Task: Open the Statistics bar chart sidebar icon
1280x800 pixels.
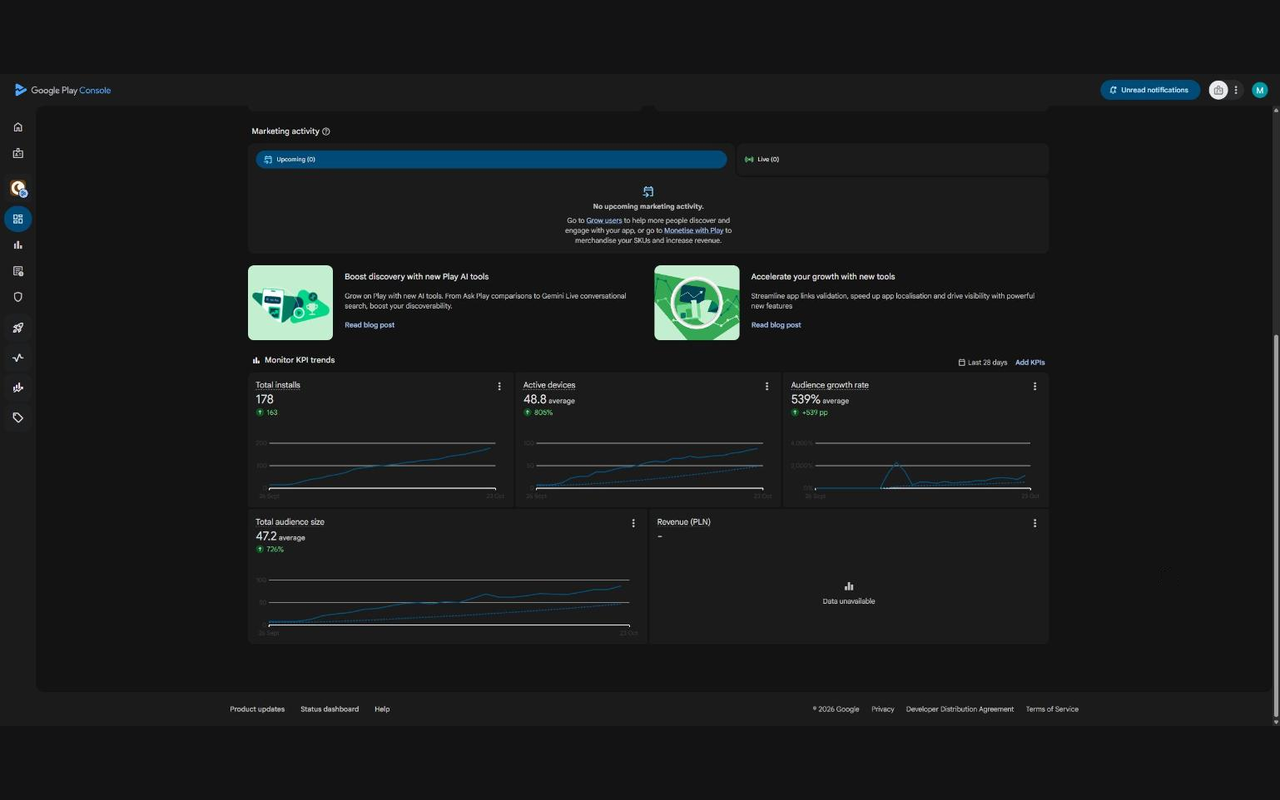Action: coord(18,245)
